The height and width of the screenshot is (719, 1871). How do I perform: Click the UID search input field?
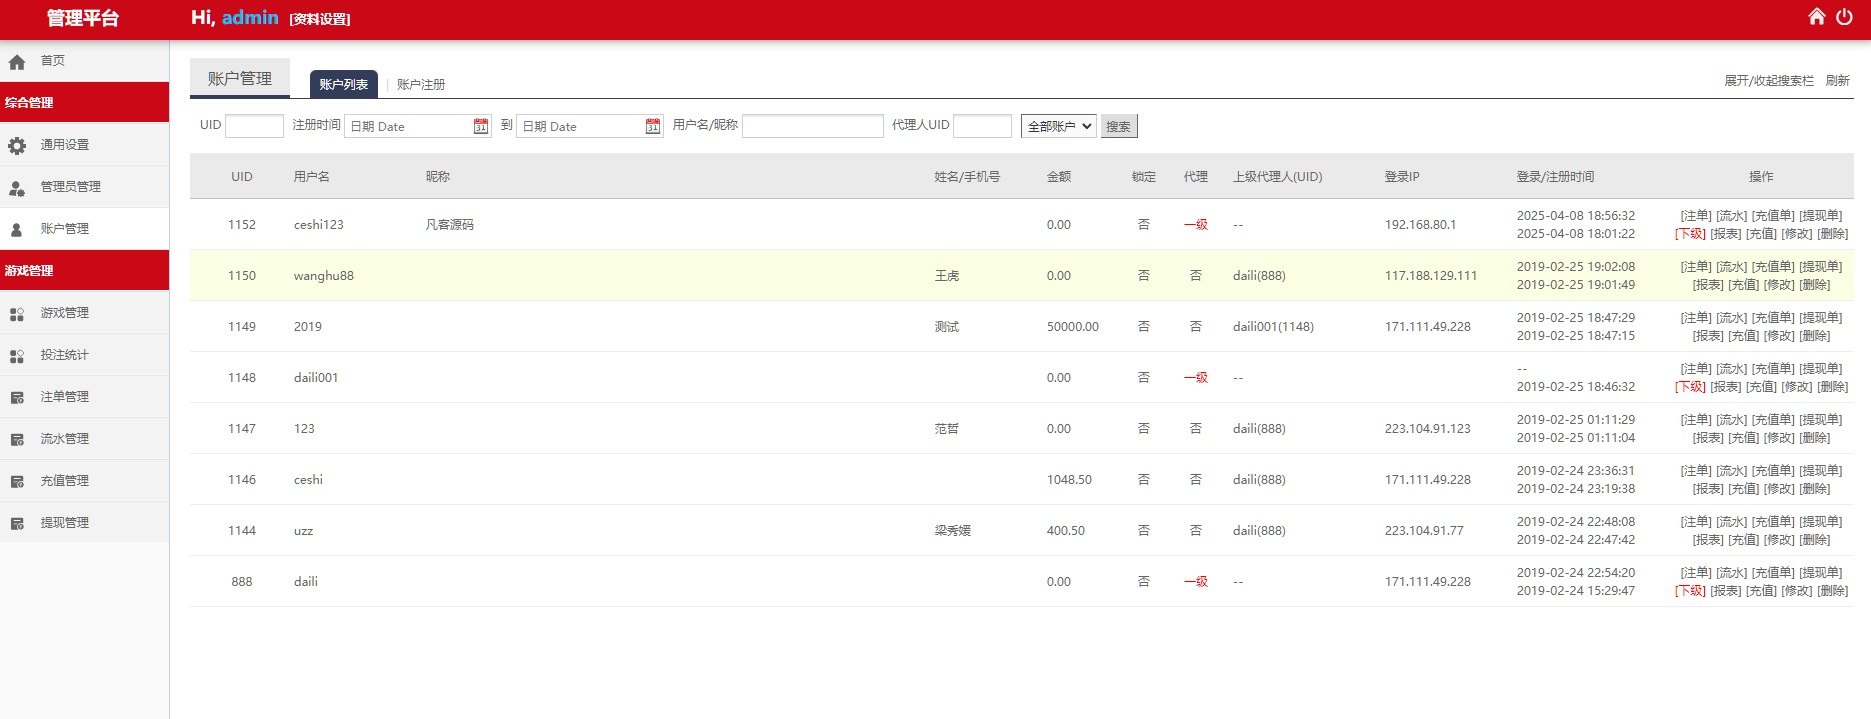[254, 126]
